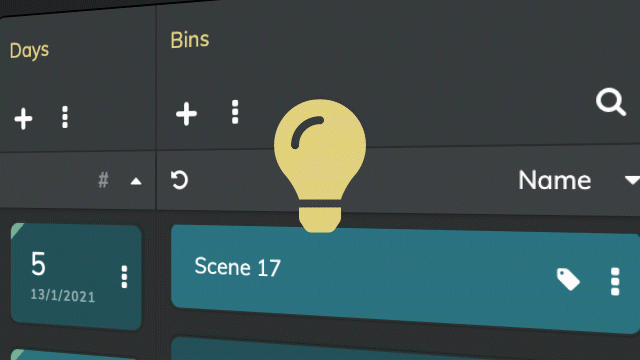Click the yellow lightbulb tip icon
Image resolution: width=640 pixels, height=360 pixels.
320,166
